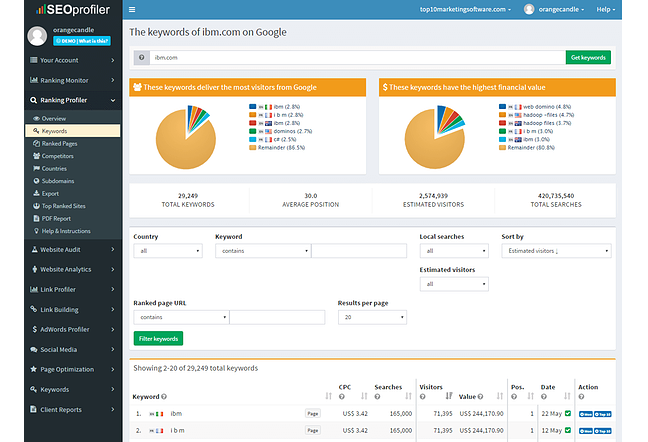Click the orange swatch beside 'Remainder (86.5%)'
The height and width of the screenshot is (442, 648).
pos(253,147)
